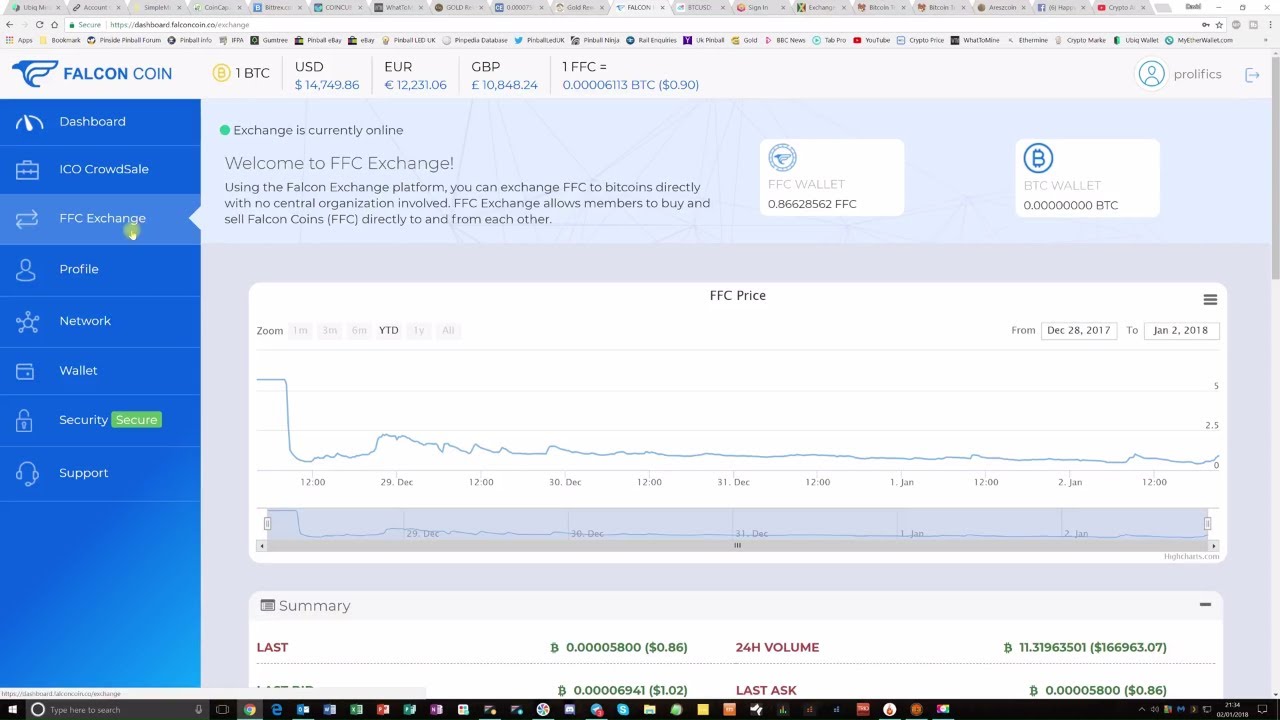
Task: Click the chart scrollbar left arrow
Action: pos(262,545)
